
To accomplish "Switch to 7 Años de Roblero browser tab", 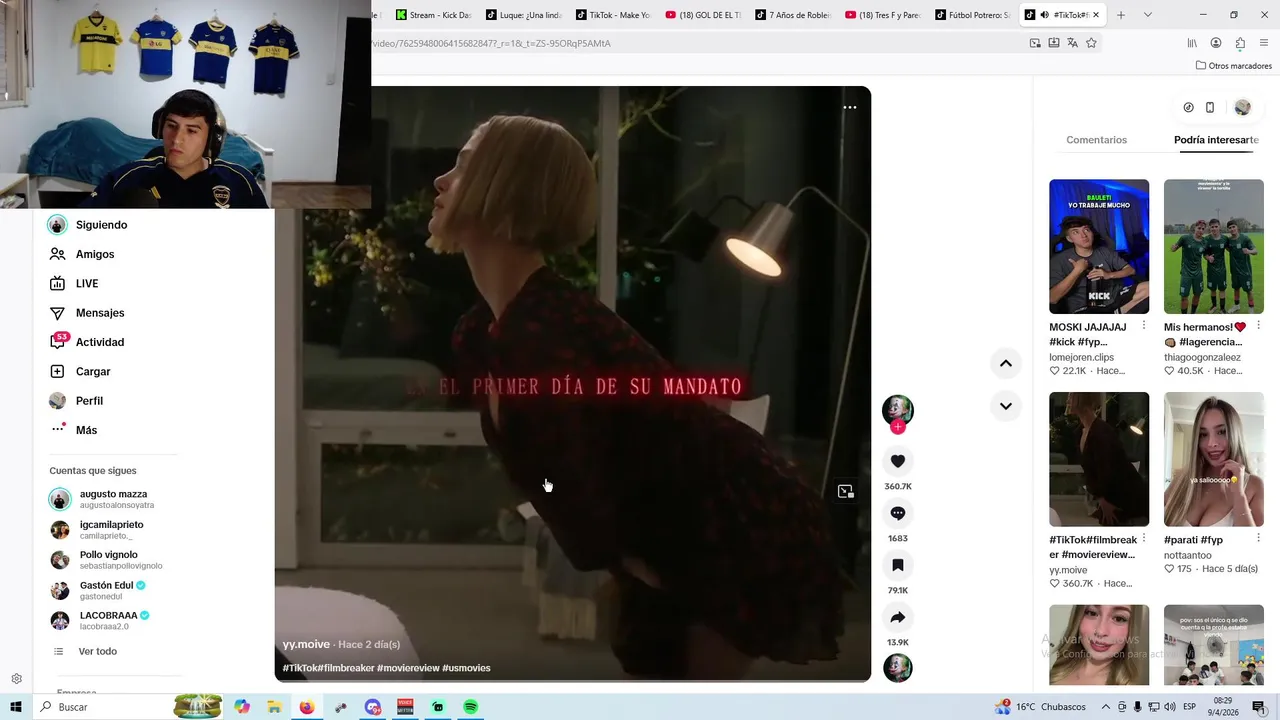I will click(x=793, y=15).
